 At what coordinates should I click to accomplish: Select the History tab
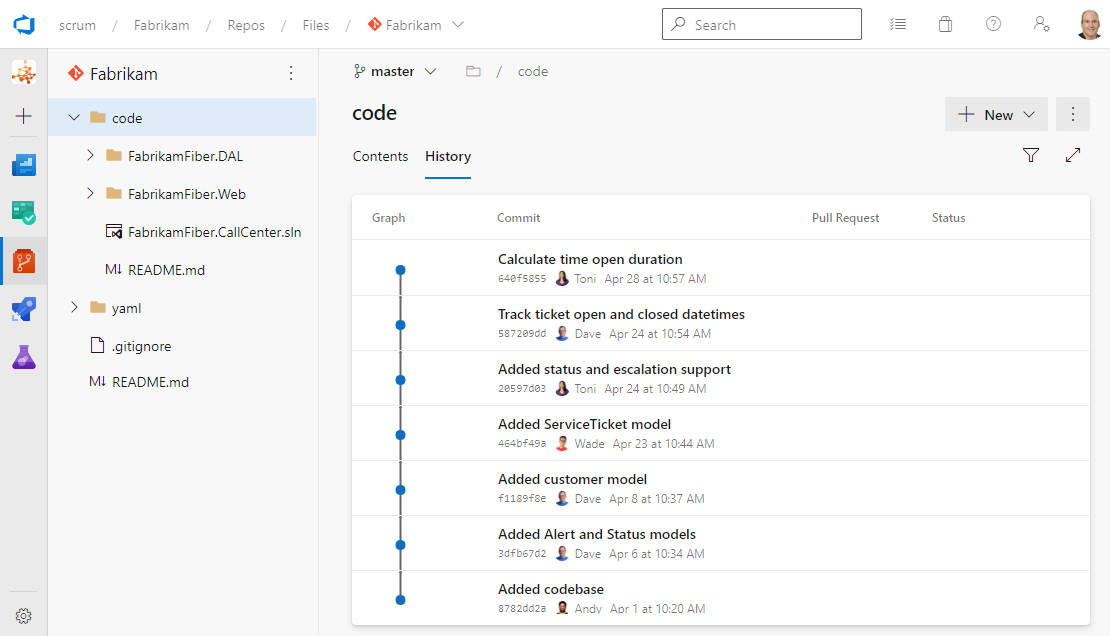(448, 157)
